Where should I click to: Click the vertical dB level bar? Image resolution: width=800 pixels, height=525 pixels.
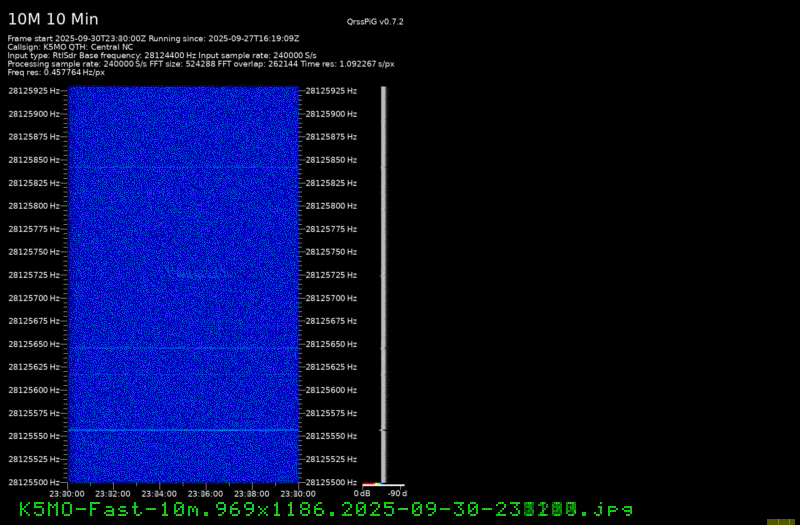(x=383, y=280)
